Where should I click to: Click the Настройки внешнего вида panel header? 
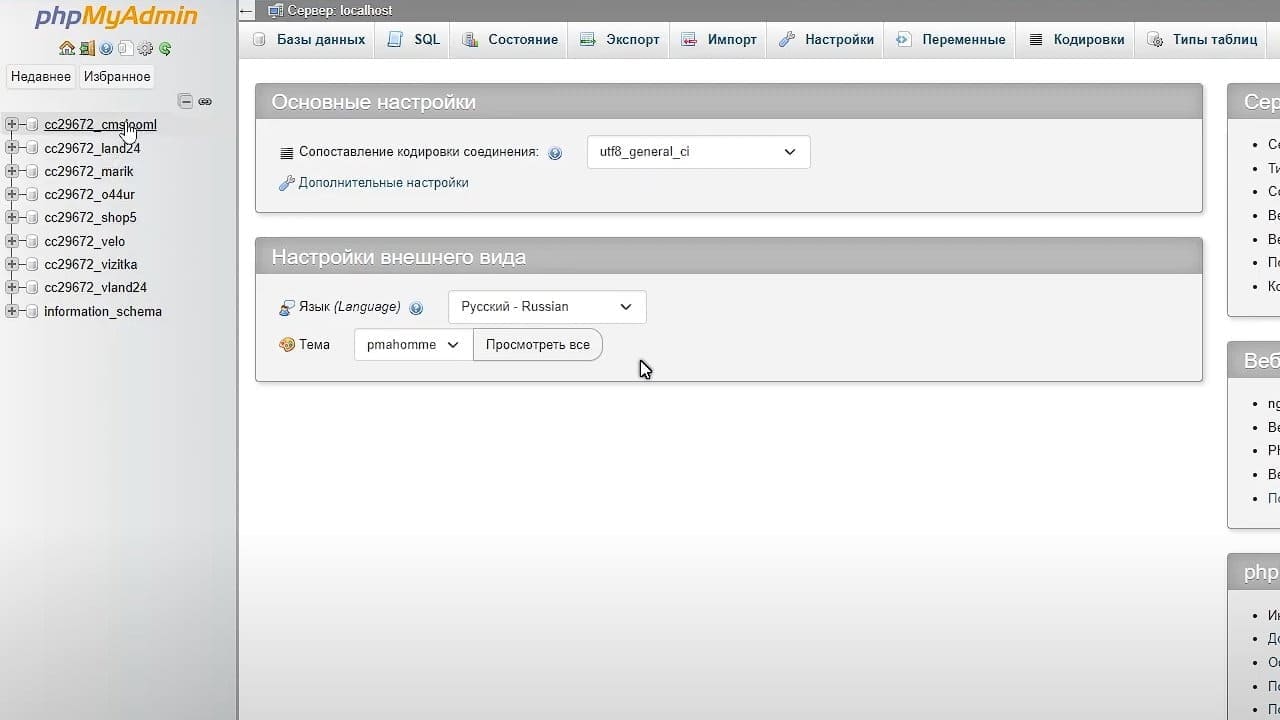pos(729,257)
